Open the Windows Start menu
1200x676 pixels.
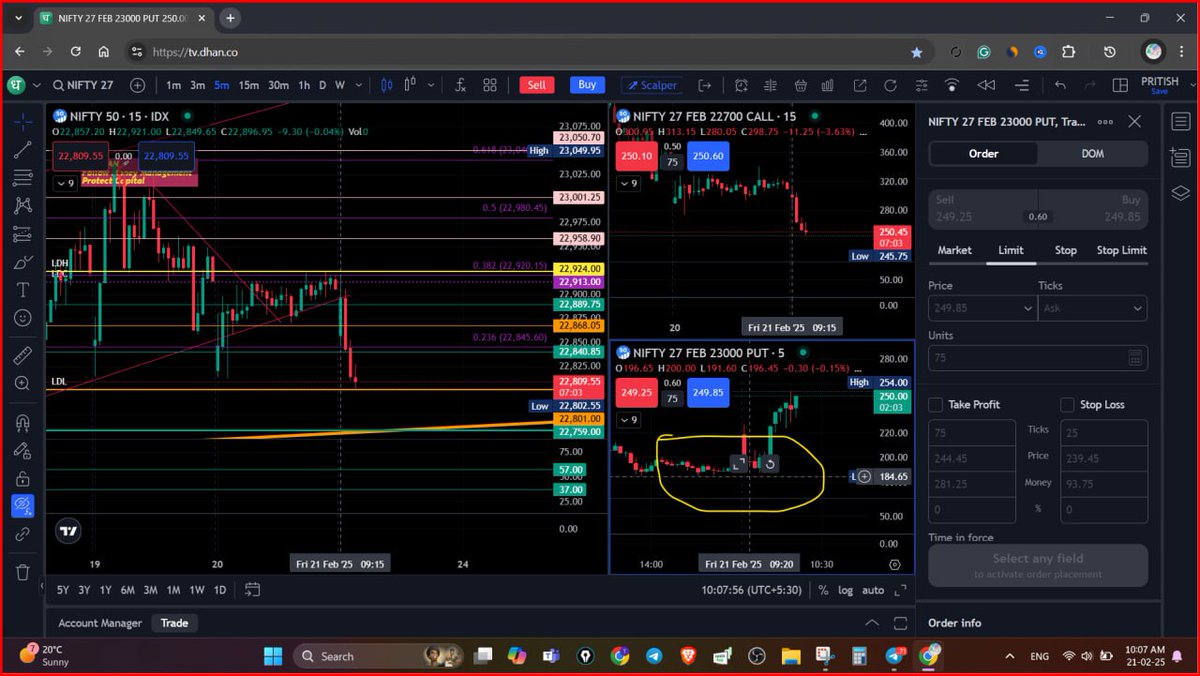[272, 656]
